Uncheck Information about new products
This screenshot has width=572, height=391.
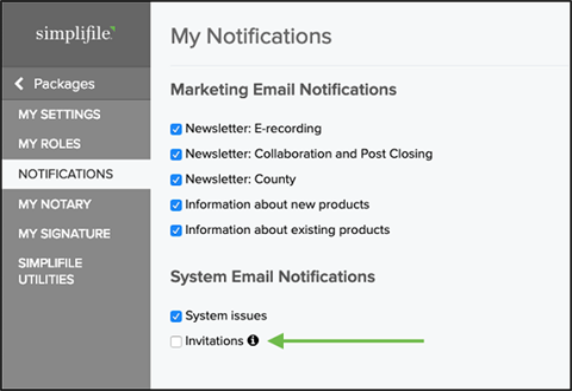click(x=176, y=205)
